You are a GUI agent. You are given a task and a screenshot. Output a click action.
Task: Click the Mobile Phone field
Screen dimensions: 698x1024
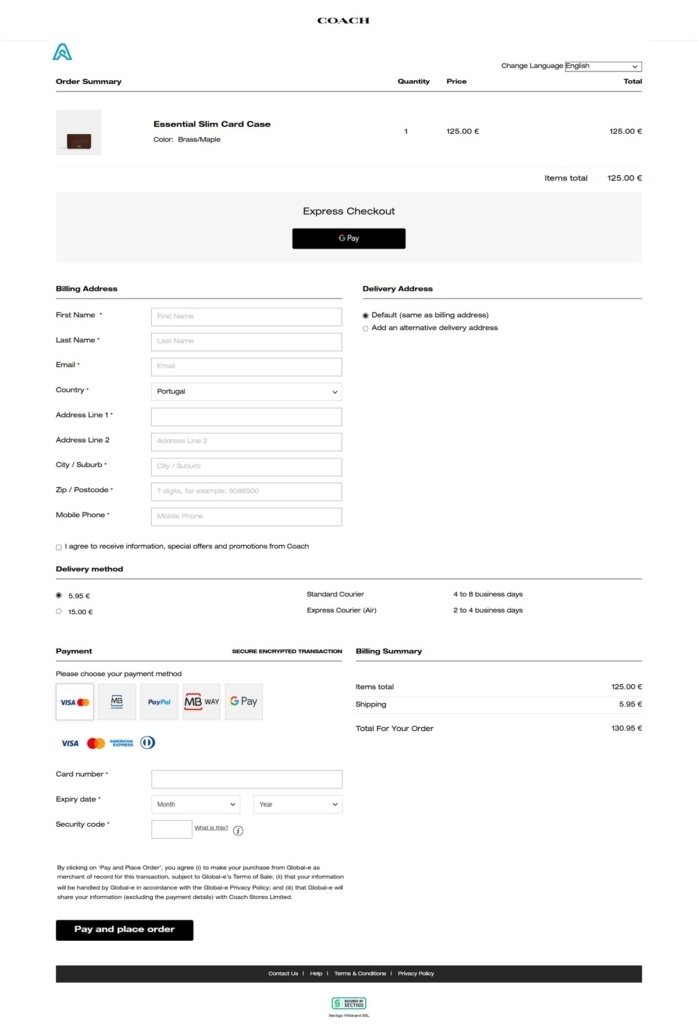tap(246, 517)
